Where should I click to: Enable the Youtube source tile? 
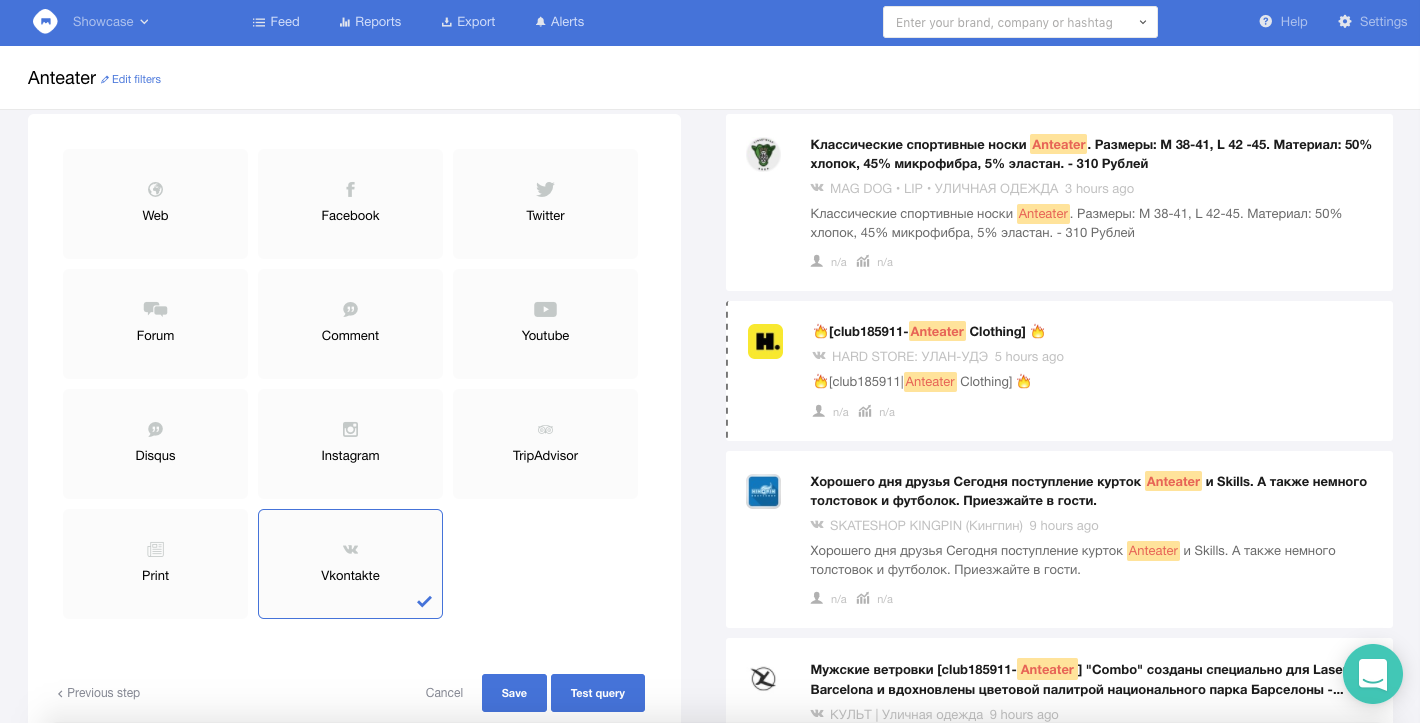pos(545,324)
